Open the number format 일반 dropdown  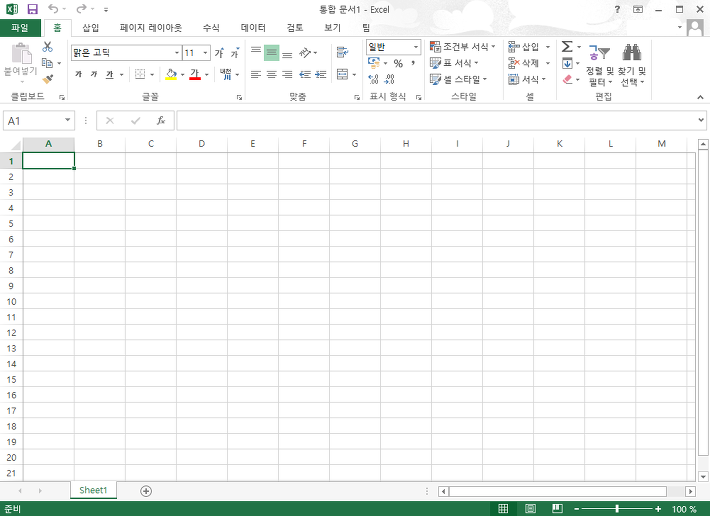416,47
